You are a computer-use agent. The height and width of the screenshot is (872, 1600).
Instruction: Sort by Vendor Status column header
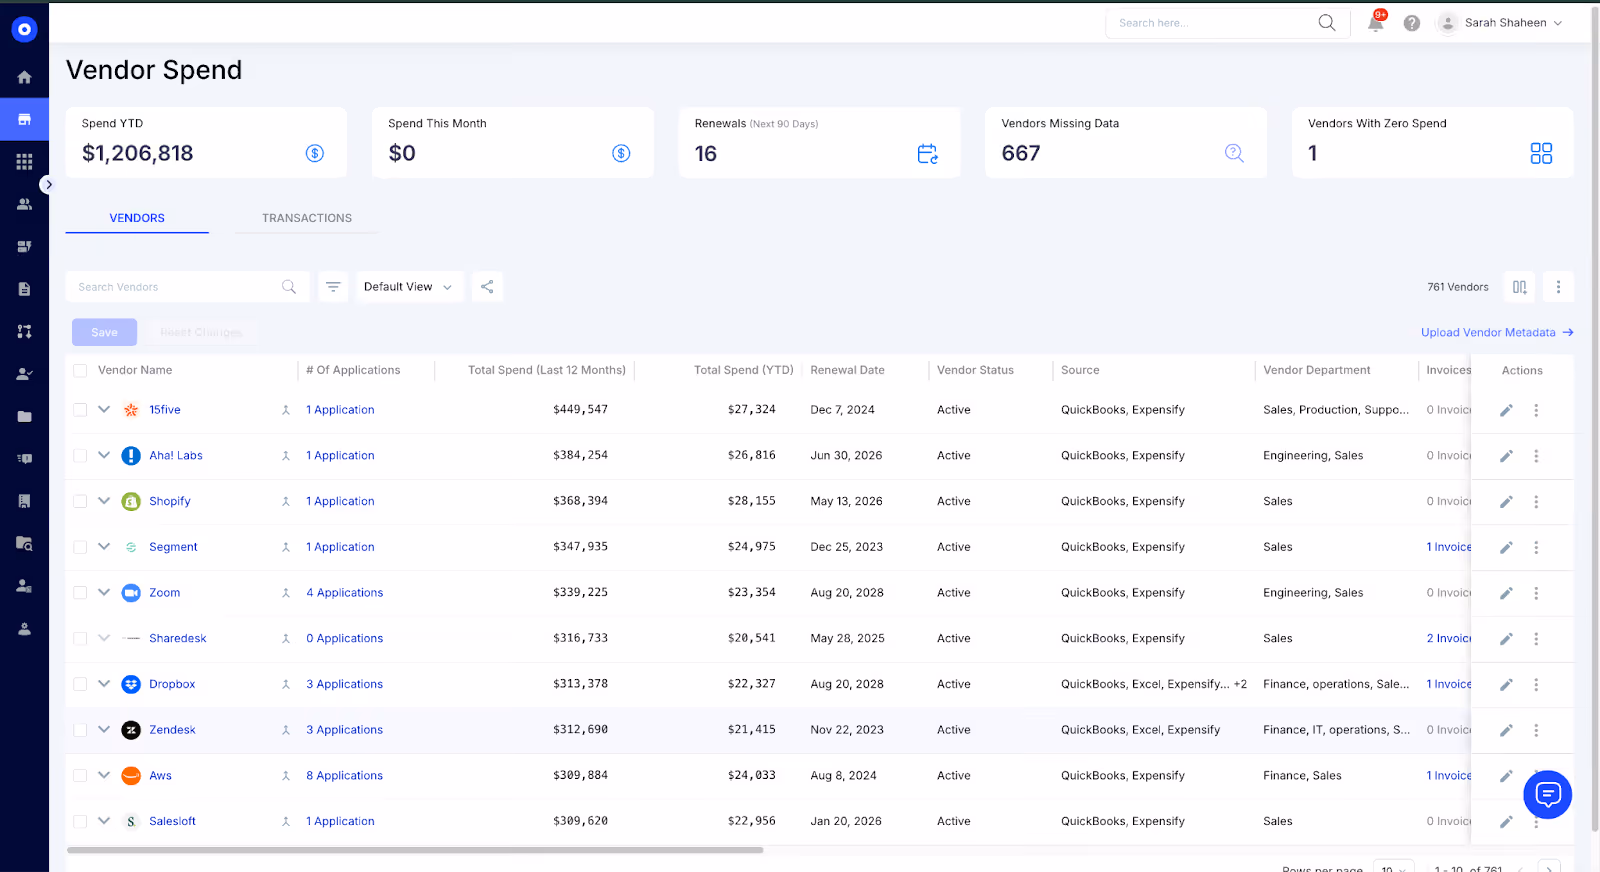tap(975, 370)
